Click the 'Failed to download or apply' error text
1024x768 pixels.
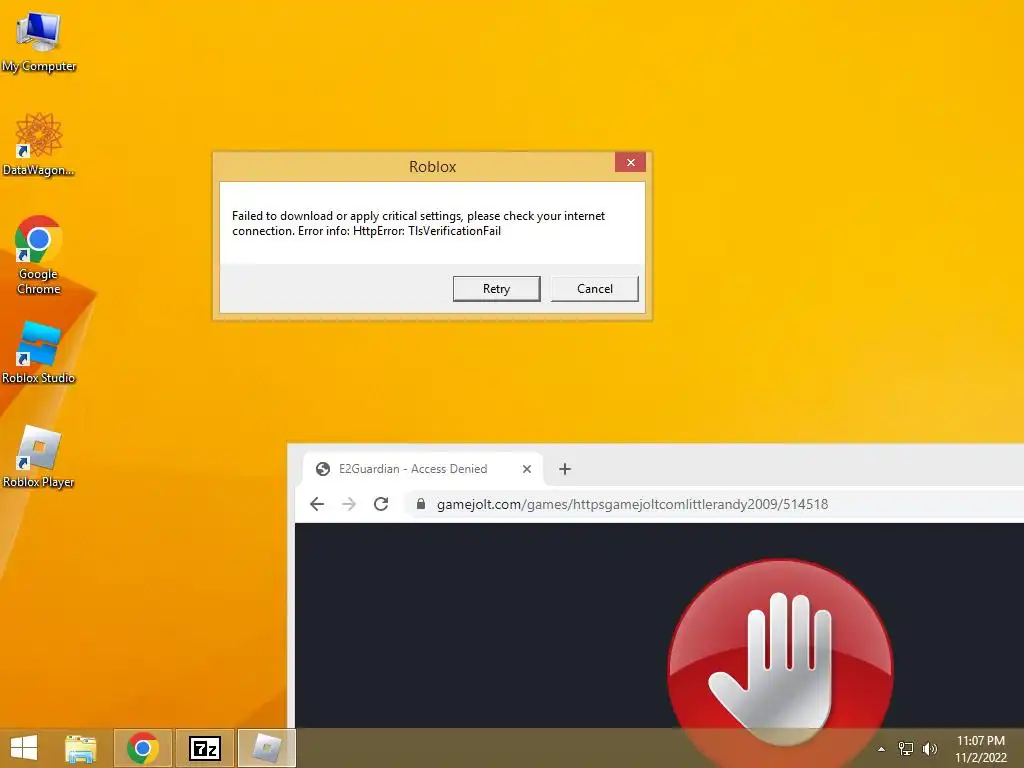pyautogui.click(x=419, y=223)
